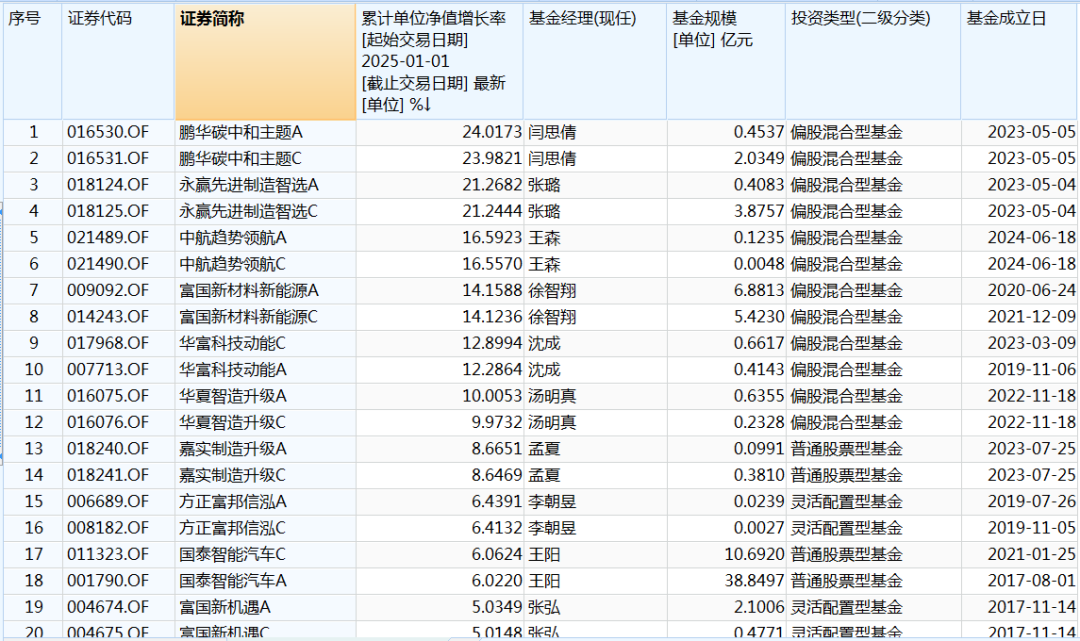Viewport: 1080px width, 641px height.
Task: Select date 2021-12-09
Action: [1031, 317]
